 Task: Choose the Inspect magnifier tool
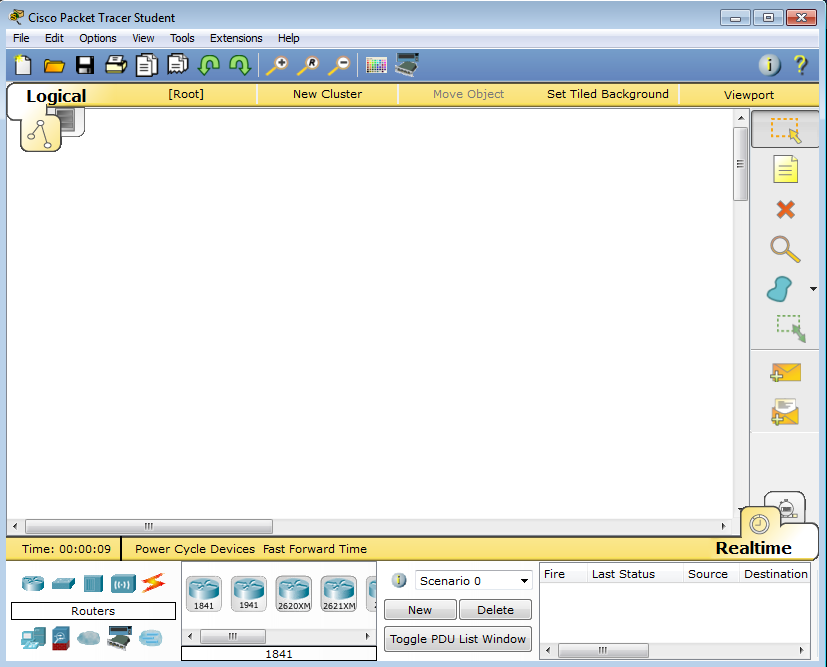click(785, 249)
